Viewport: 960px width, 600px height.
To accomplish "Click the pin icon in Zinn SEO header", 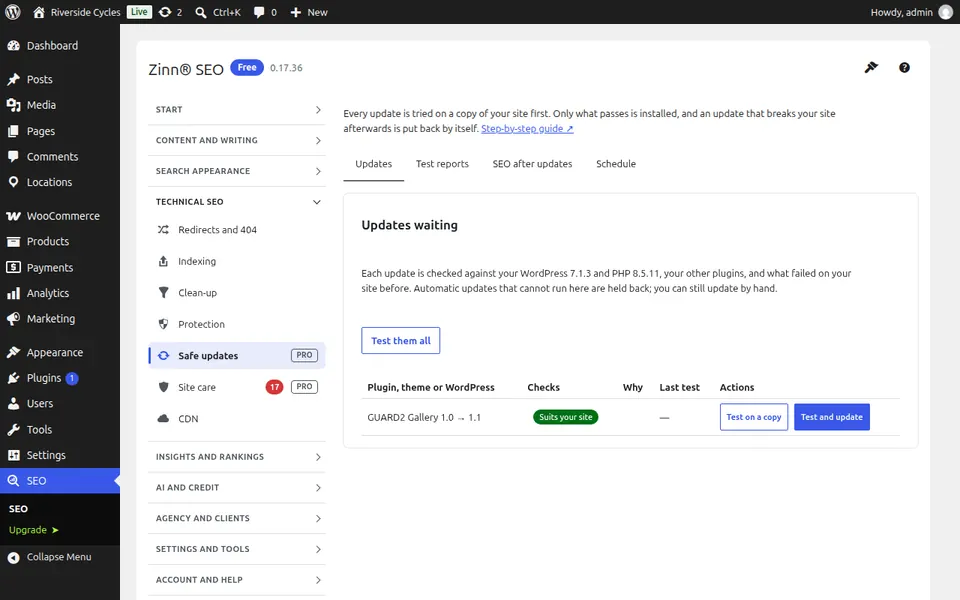I will [x=871, y=67].
